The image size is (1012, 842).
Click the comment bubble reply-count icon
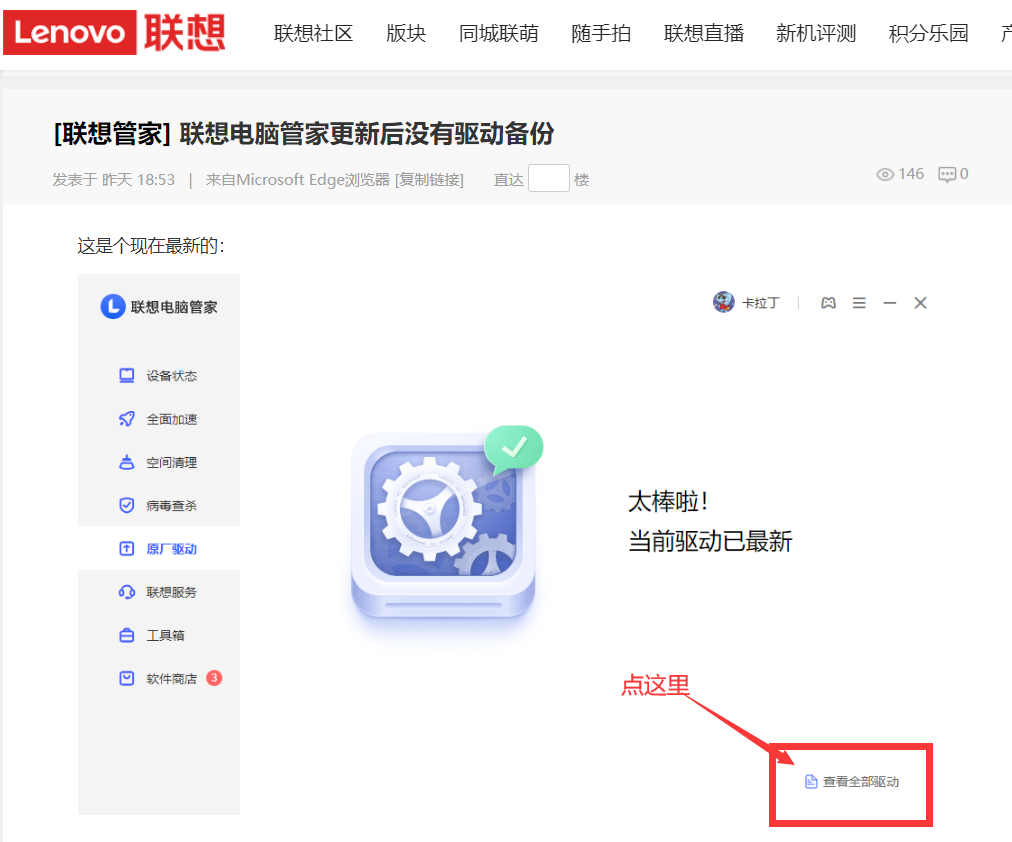[x=947, y=174]
